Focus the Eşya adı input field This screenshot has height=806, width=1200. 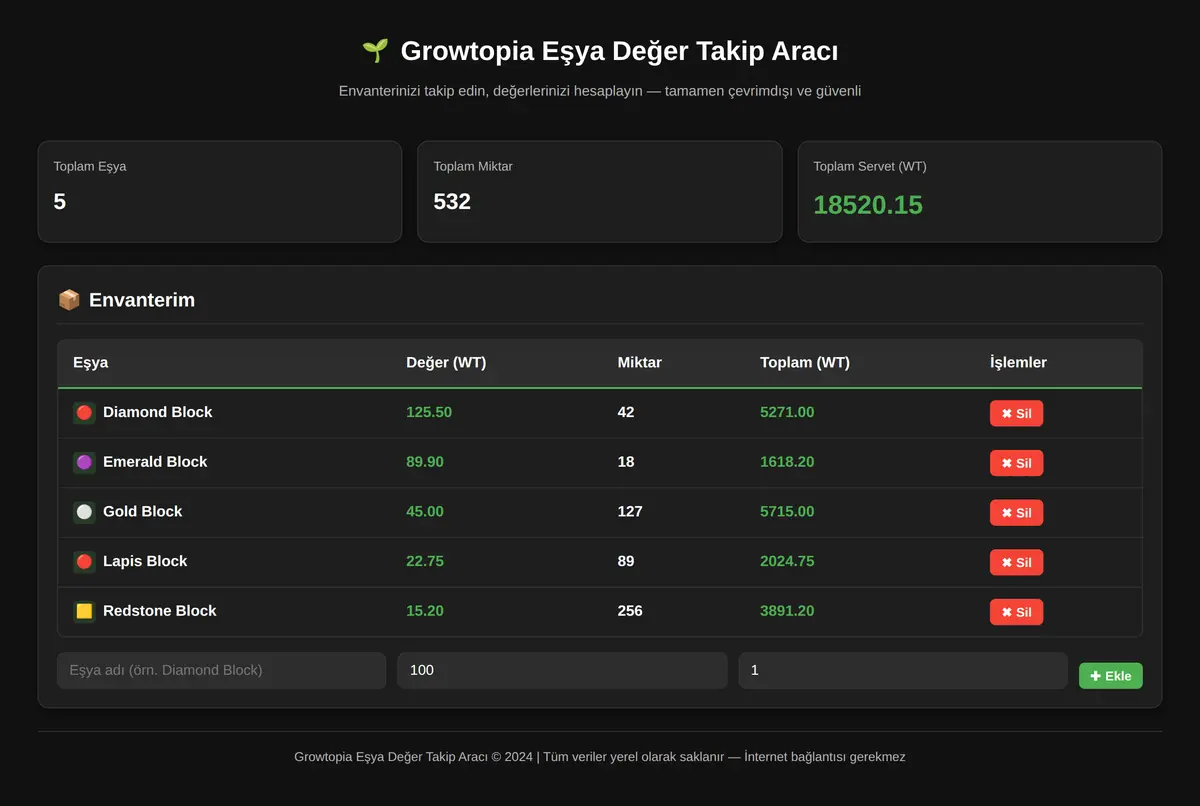(221, 671)
